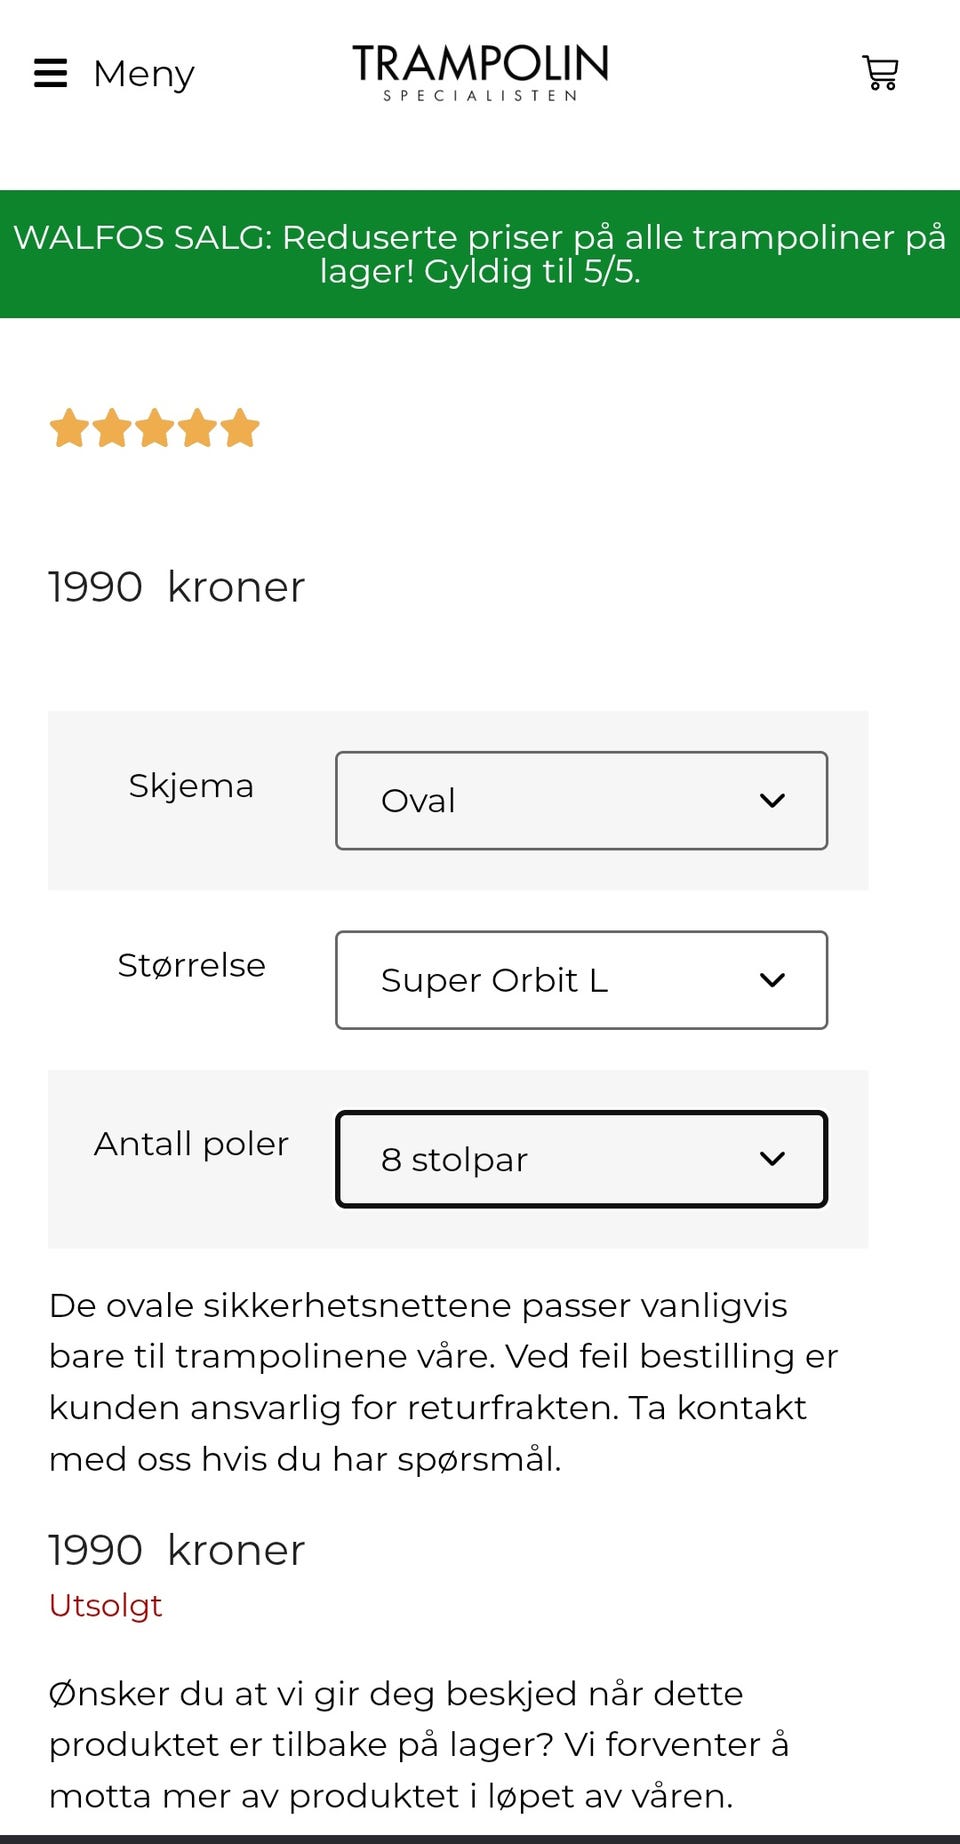Viewport: 960px width, 1844px height.
Task: Click the second rating star
Action: point(112,428)
